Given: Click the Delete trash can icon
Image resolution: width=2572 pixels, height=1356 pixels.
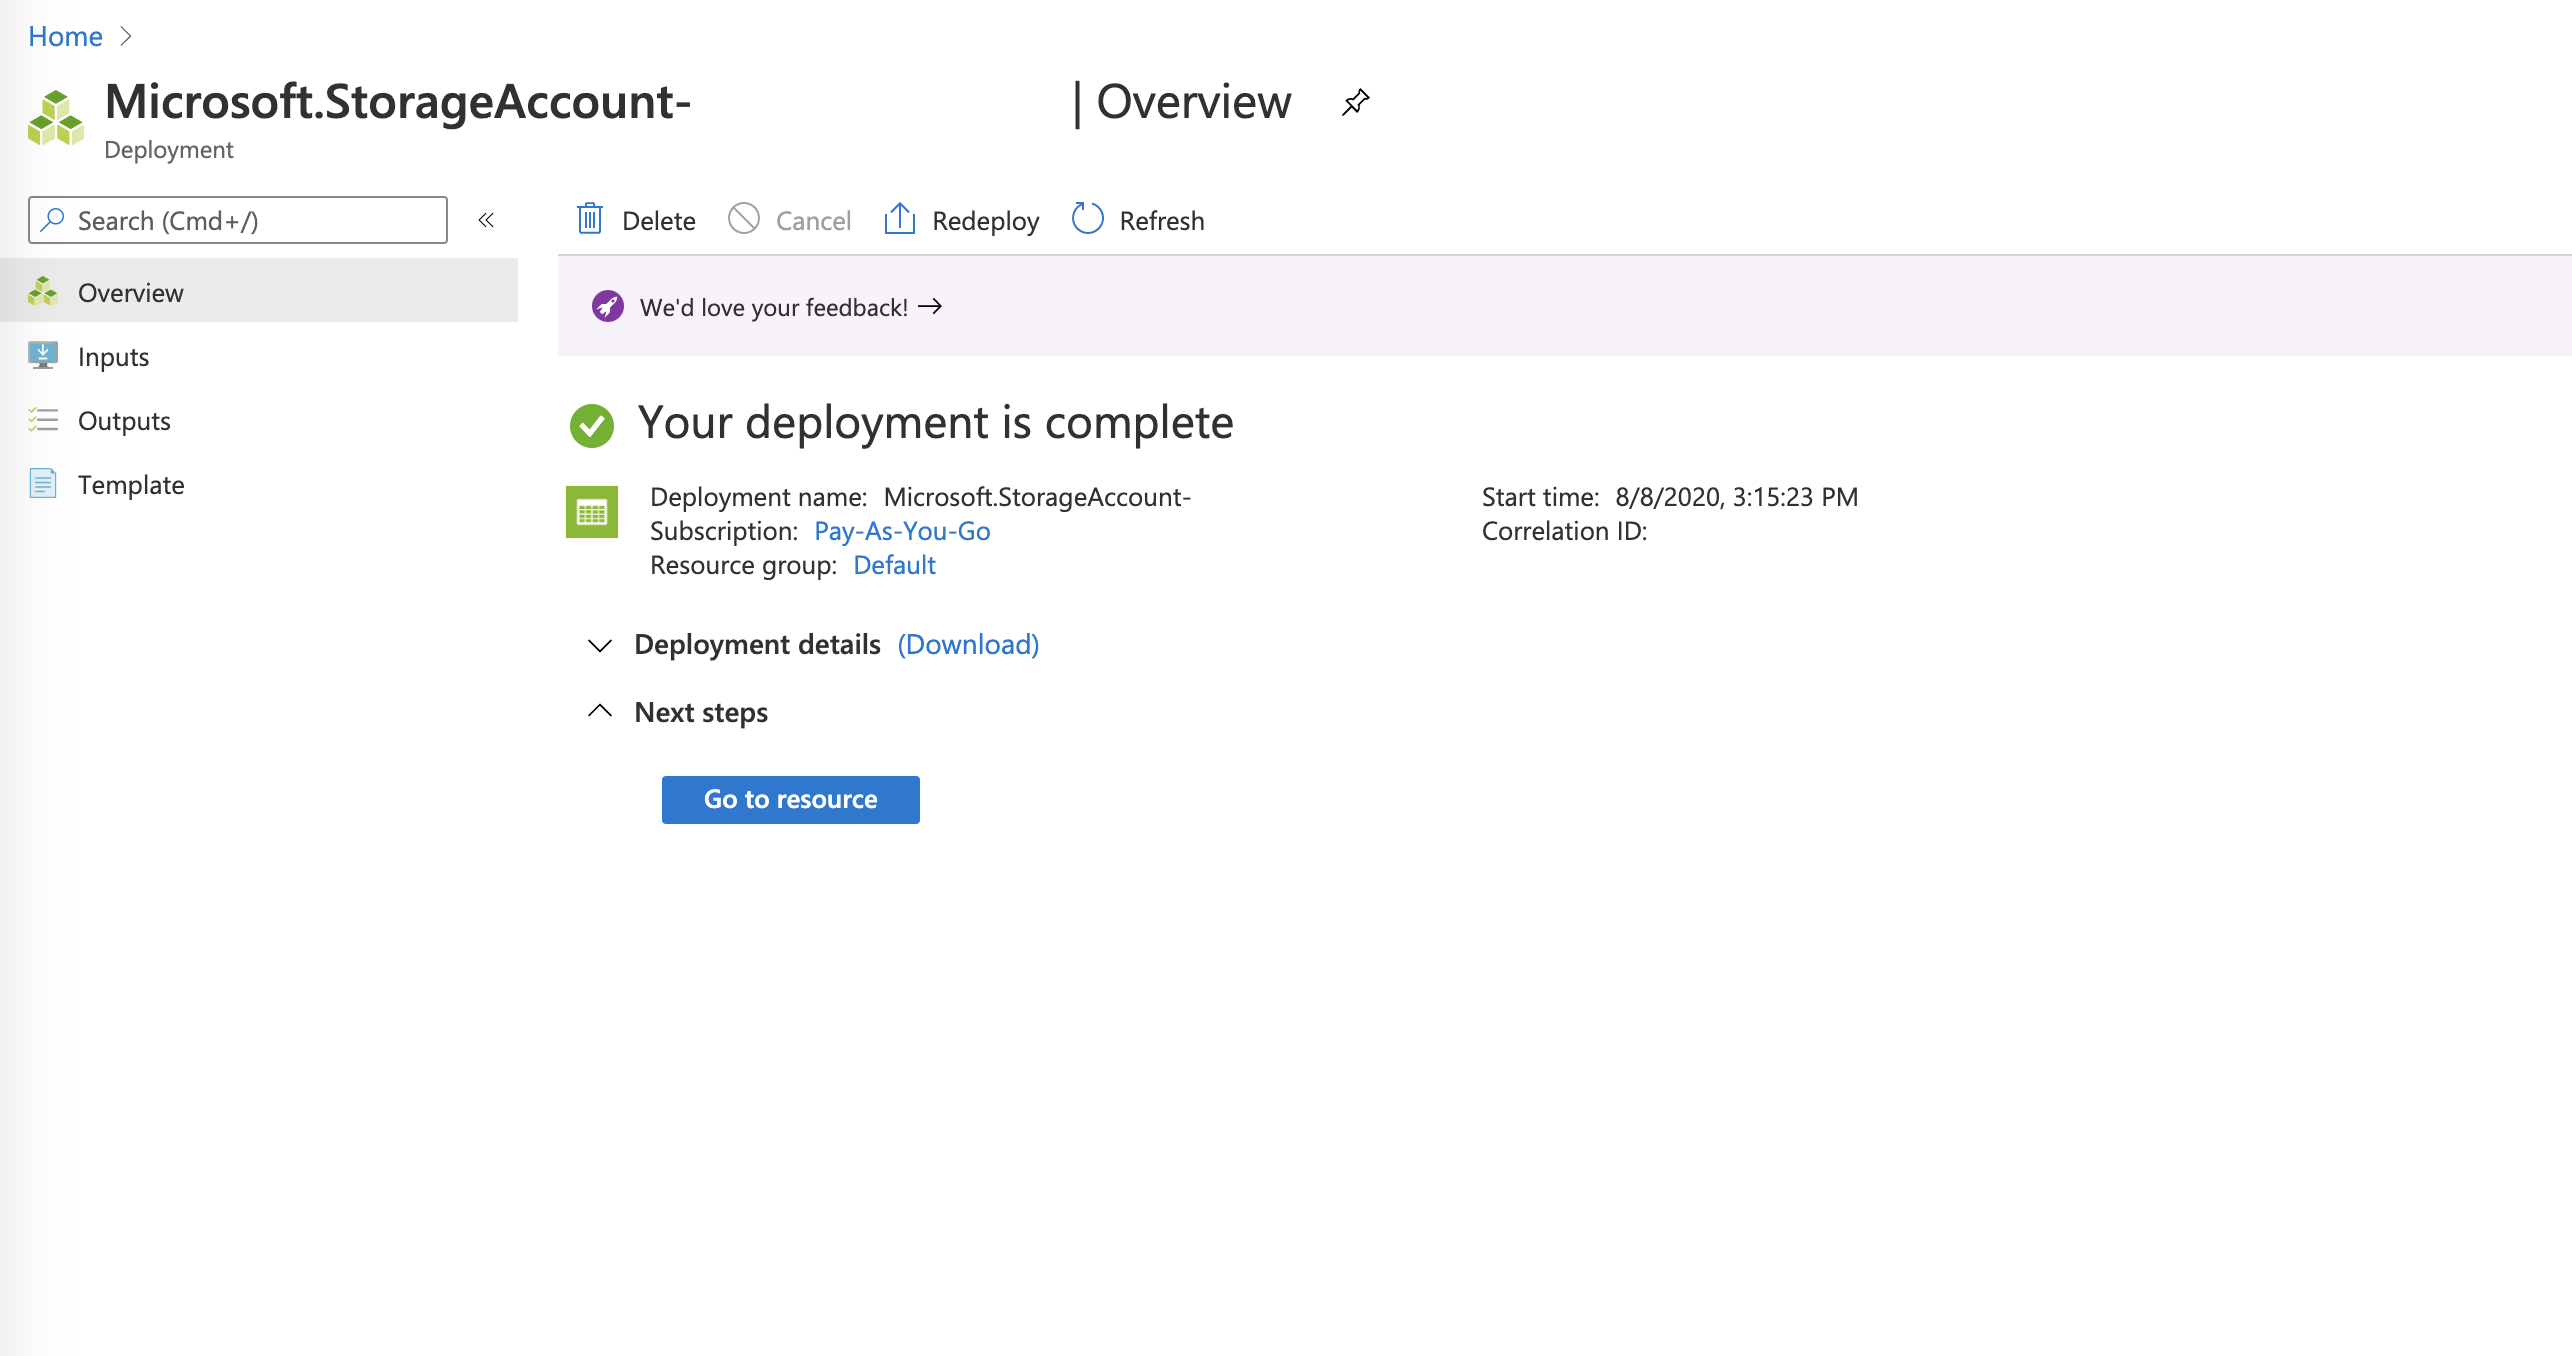Looking at the screenshot, I should click(590, 219).
